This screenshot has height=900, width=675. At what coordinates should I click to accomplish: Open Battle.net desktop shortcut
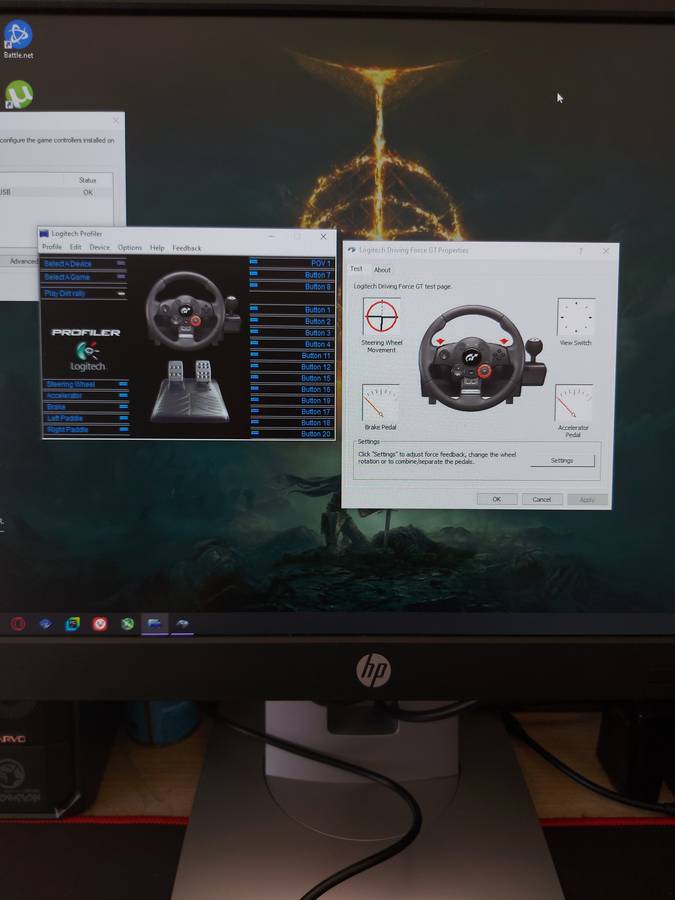pyautogui.click(x=18, y=37)
